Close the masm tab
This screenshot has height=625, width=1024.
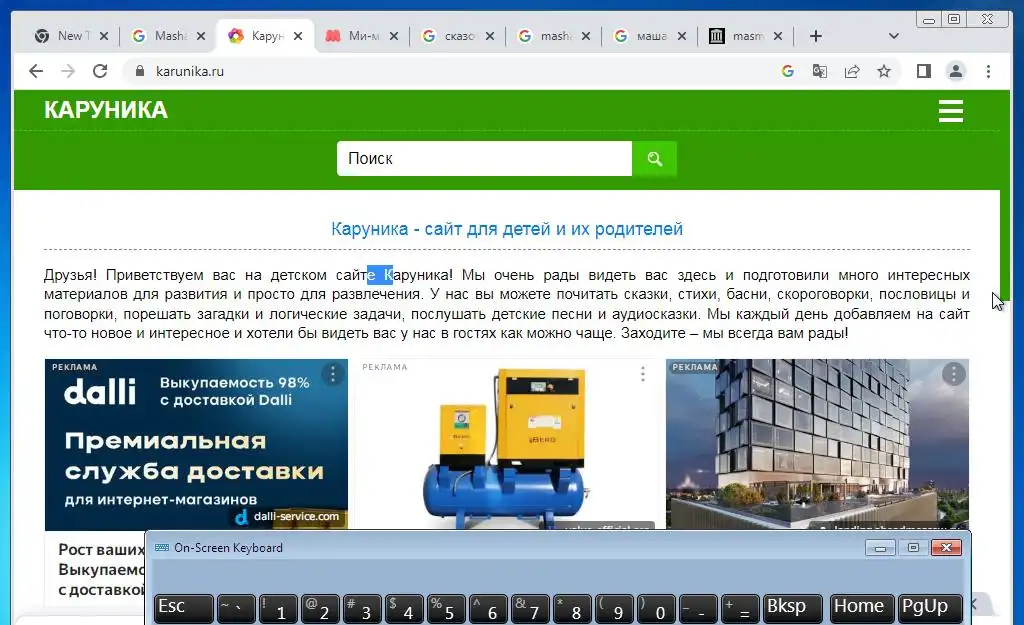778,36
